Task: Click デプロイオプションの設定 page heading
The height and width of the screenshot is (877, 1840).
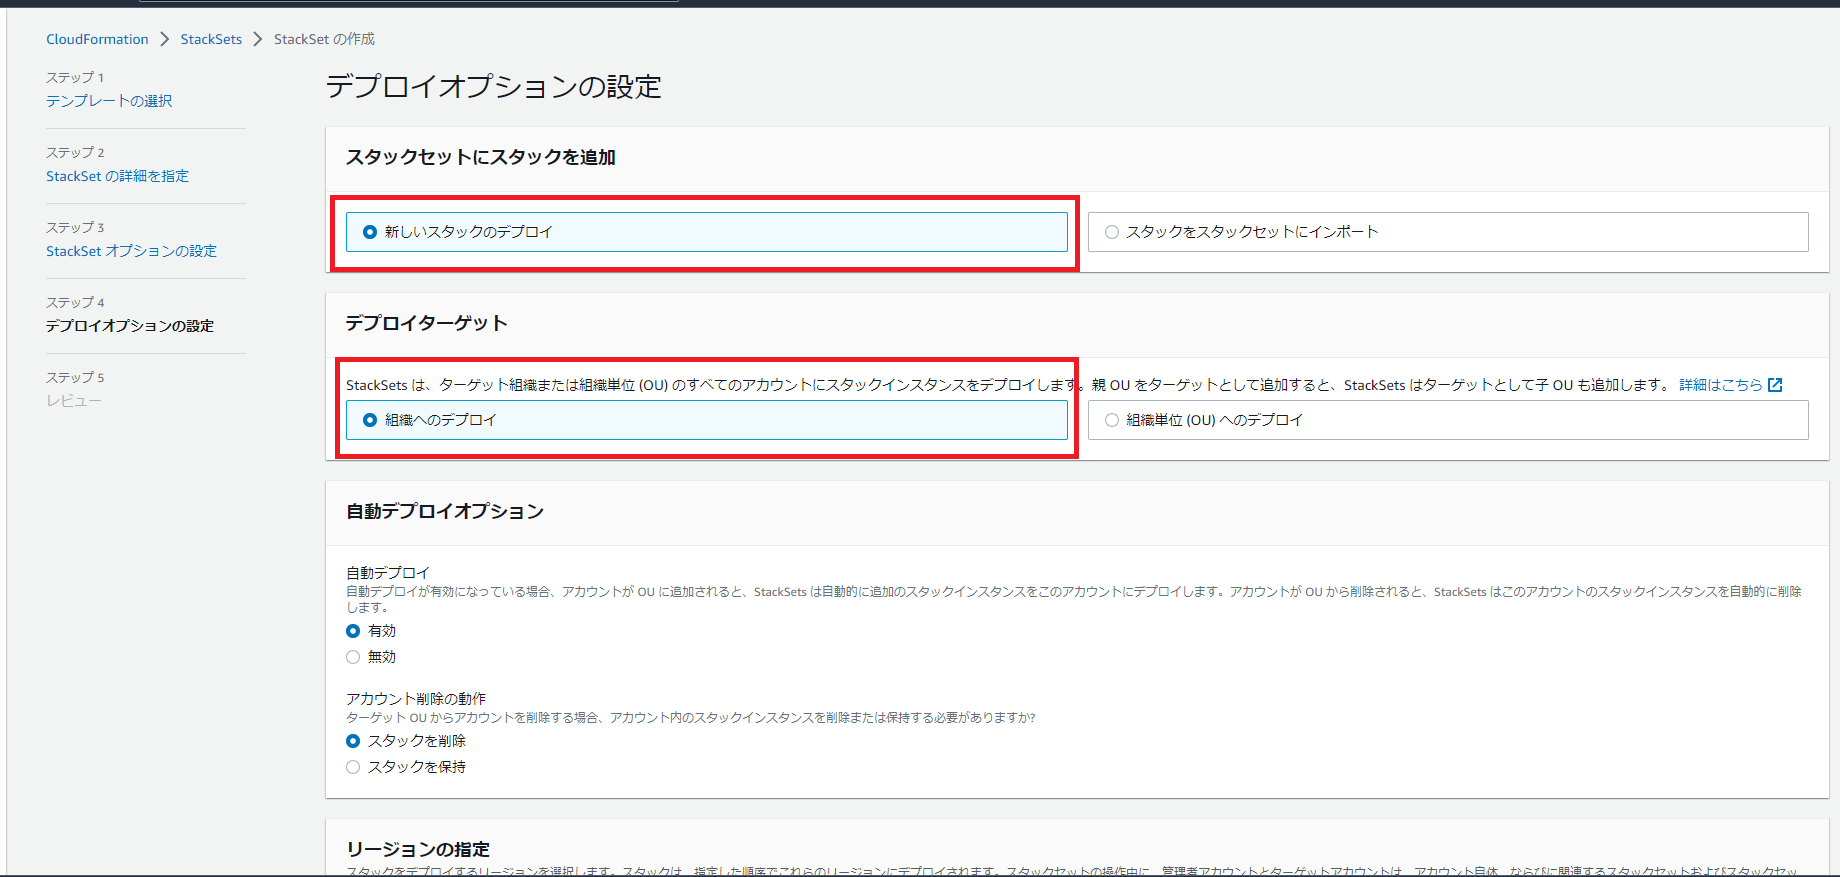Action: [494, 87]
